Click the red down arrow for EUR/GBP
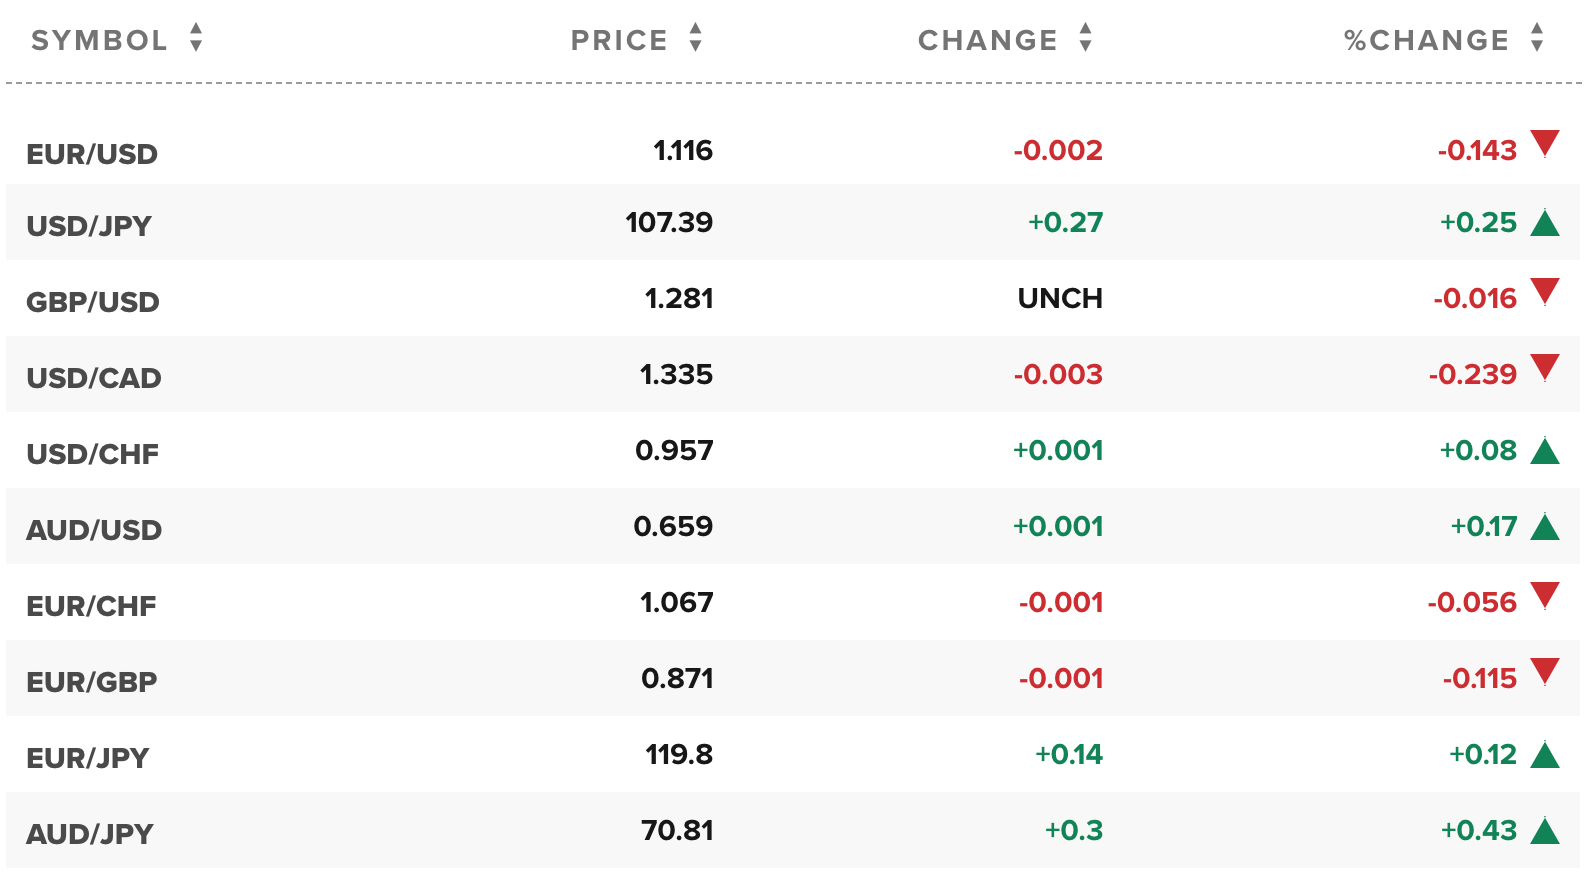The height and width of the screenshot is (888, 1588). (x=1545, y=671)
